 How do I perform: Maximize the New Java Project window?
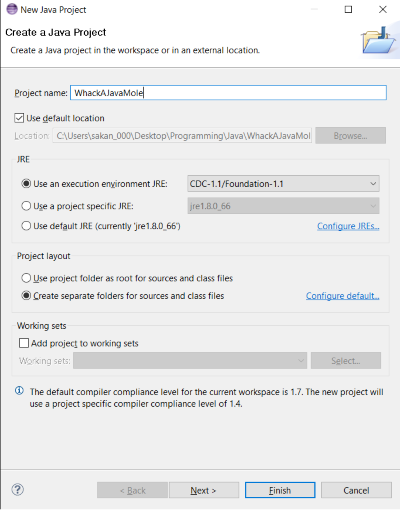[348, 9]
